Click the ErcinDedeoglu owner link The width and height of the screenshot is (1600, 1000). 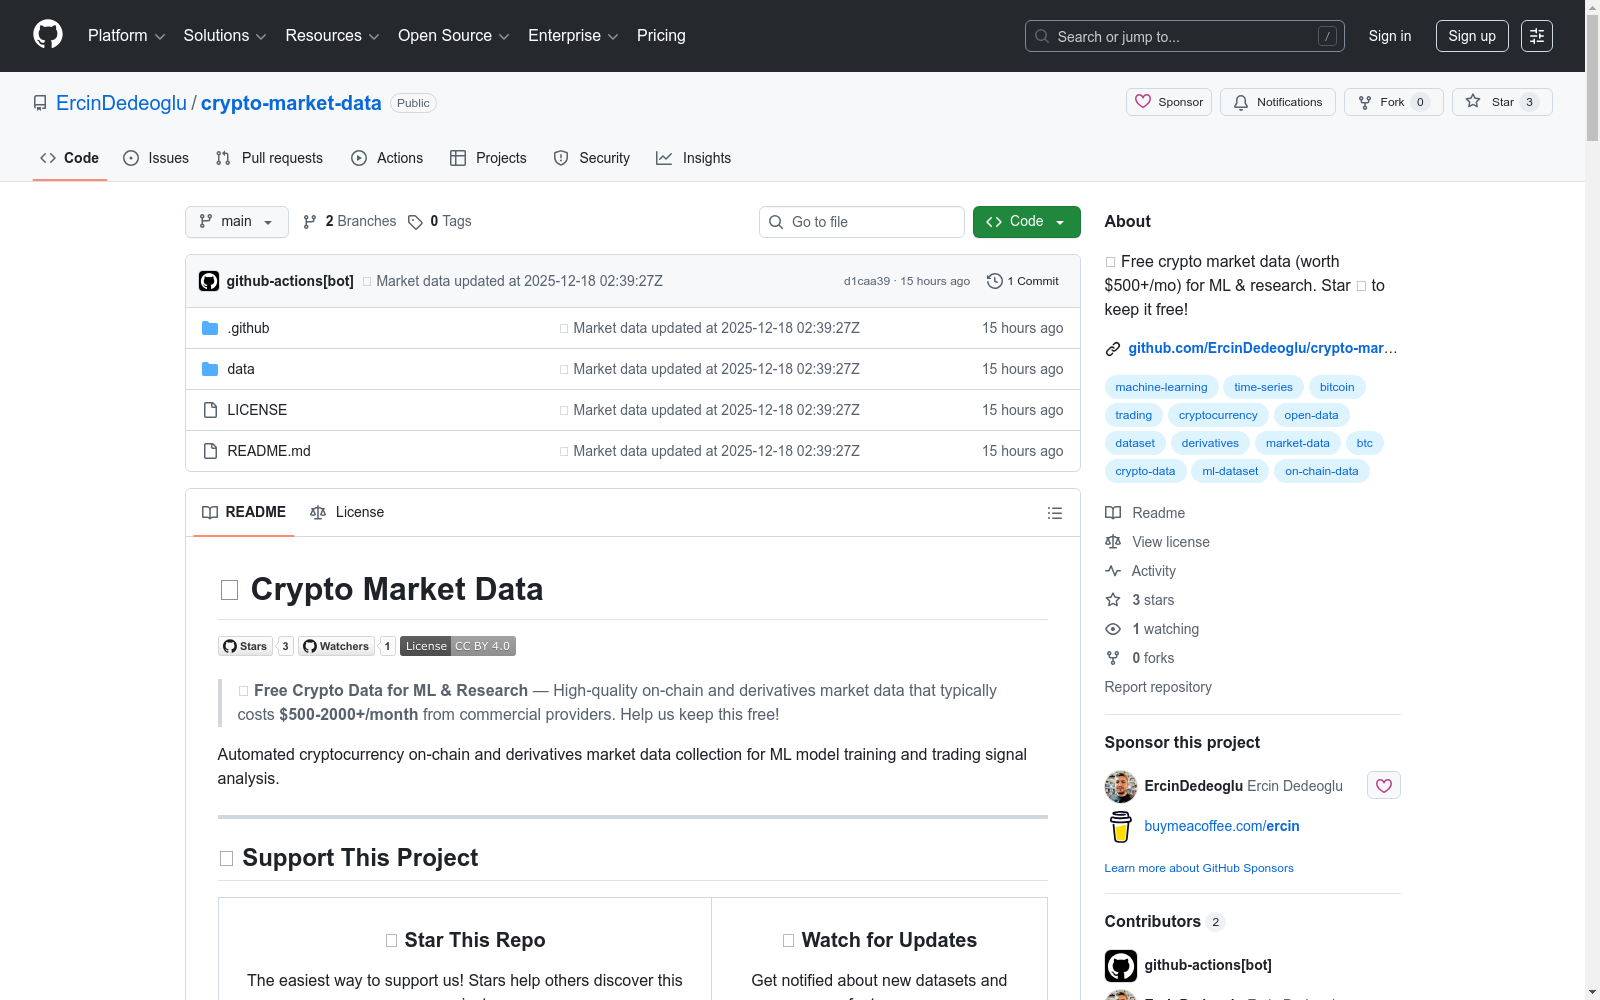pos(121,103)
